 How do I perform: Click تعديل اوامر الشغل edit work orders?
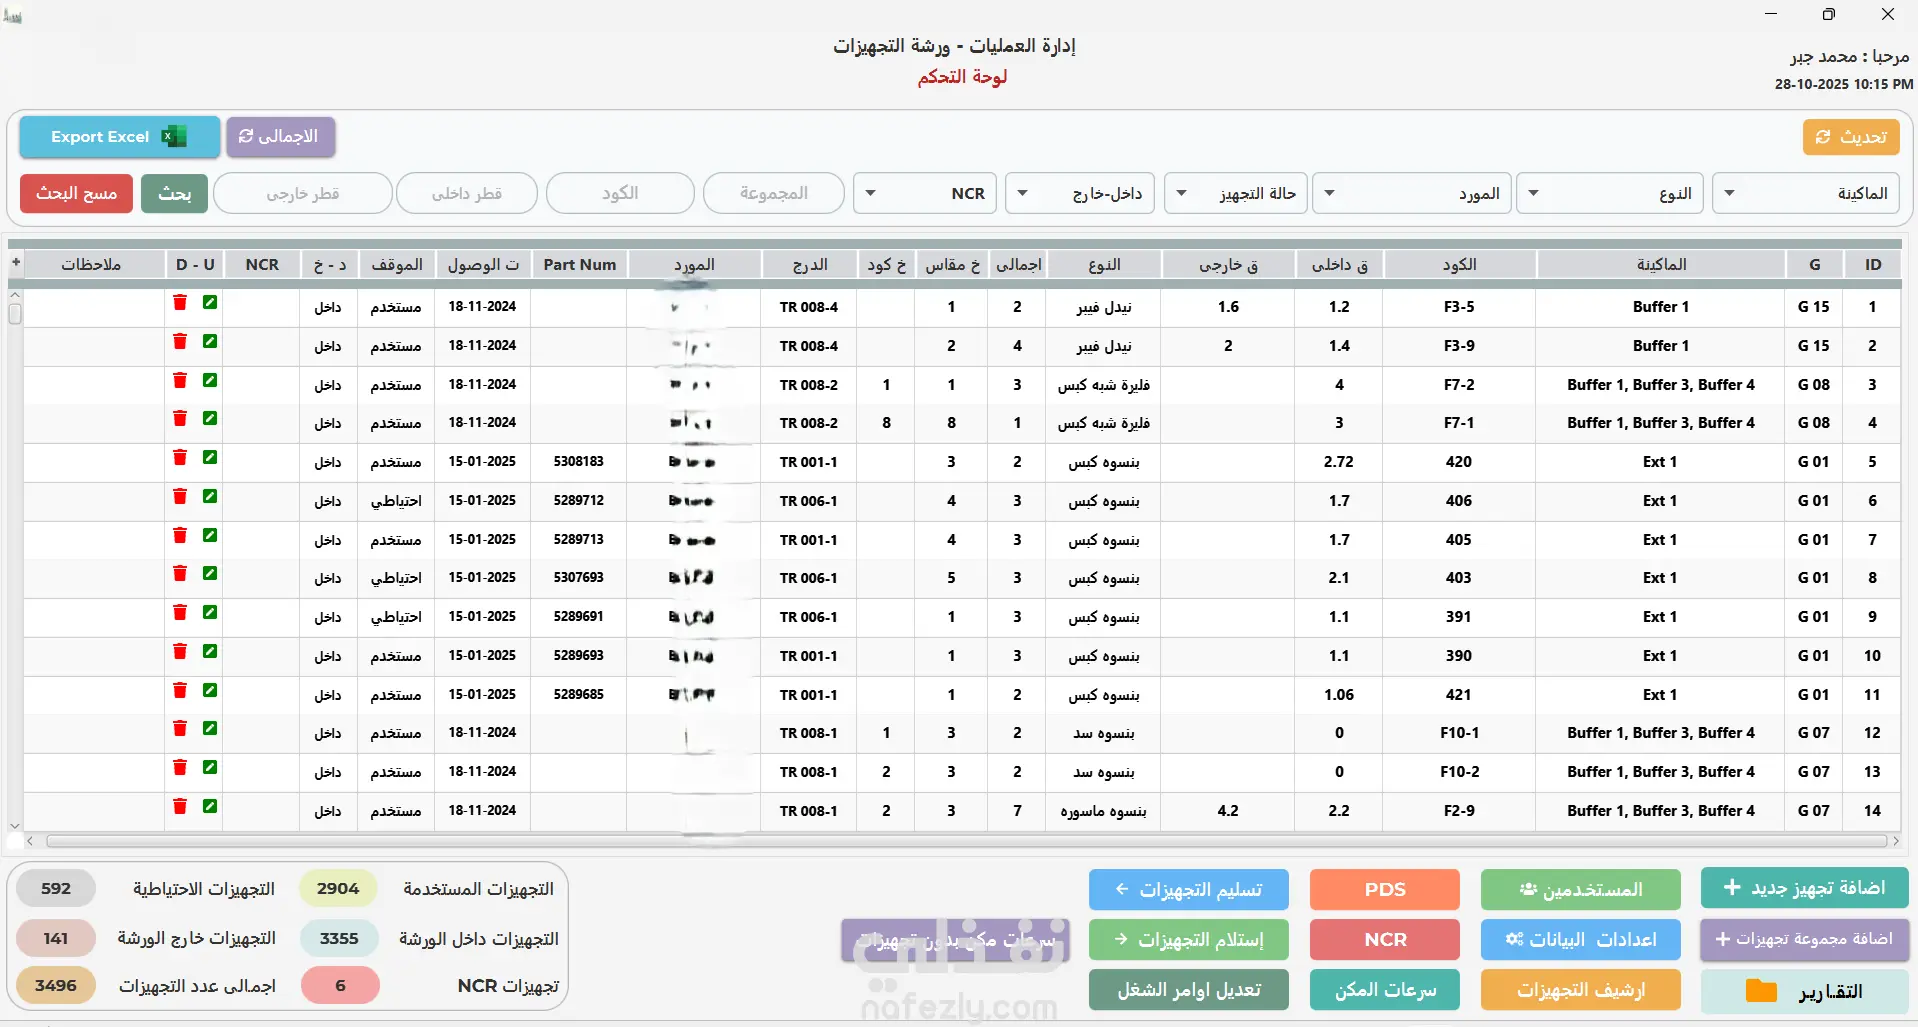(1189, 990)
